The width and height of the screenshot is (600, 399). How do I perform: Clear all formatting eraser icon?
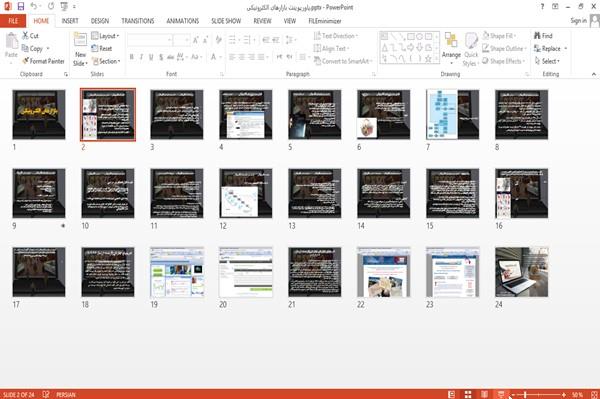pos(218,40)
